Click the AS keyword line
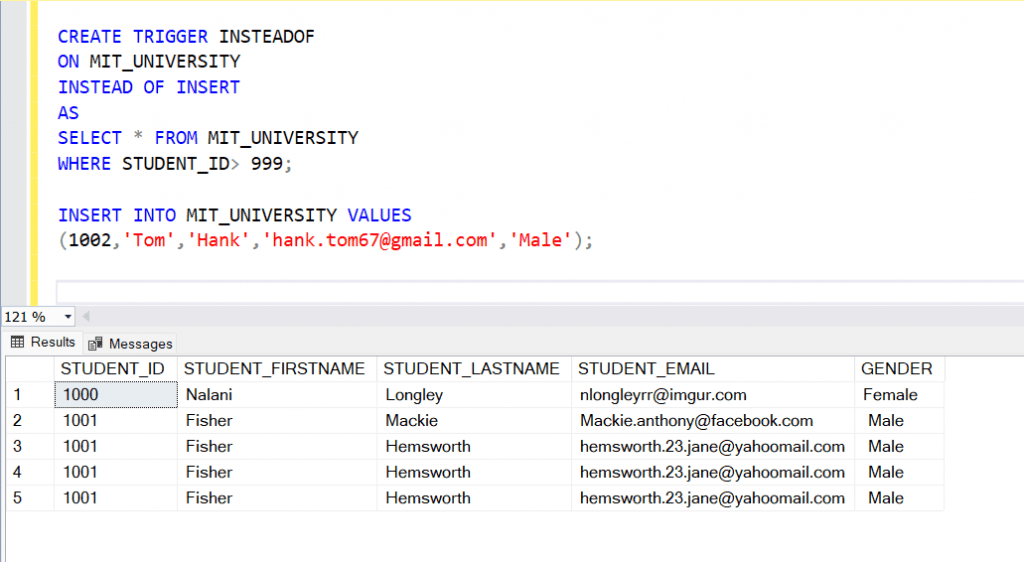 (x=68, y=113)
